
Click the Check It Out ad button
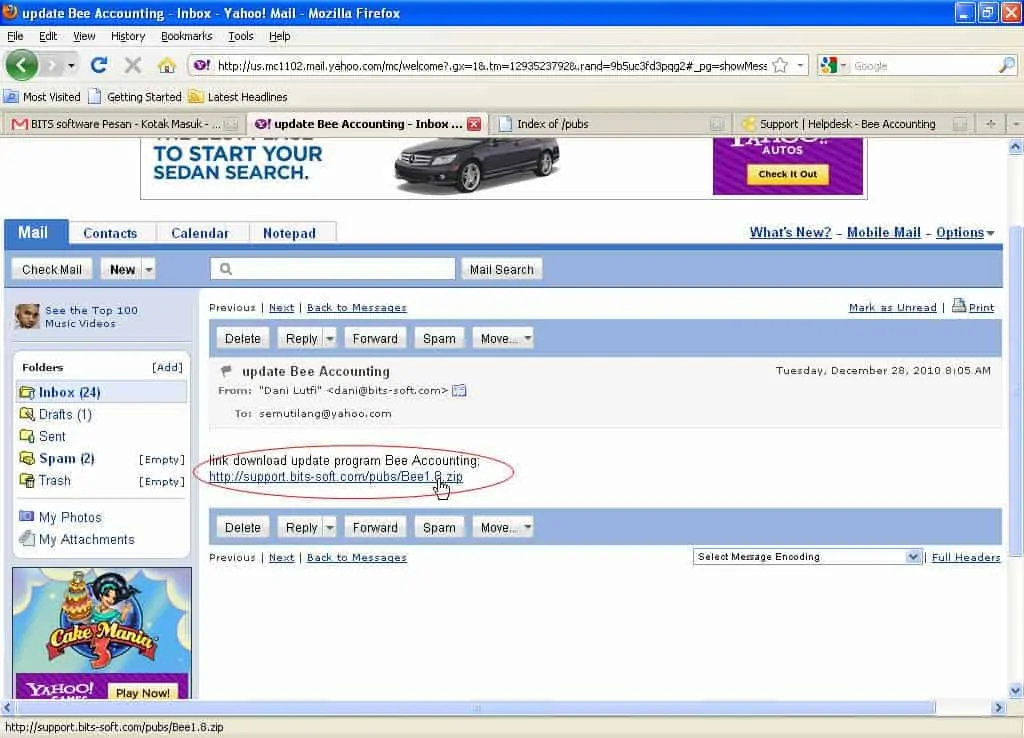click(x=788, y=174)
